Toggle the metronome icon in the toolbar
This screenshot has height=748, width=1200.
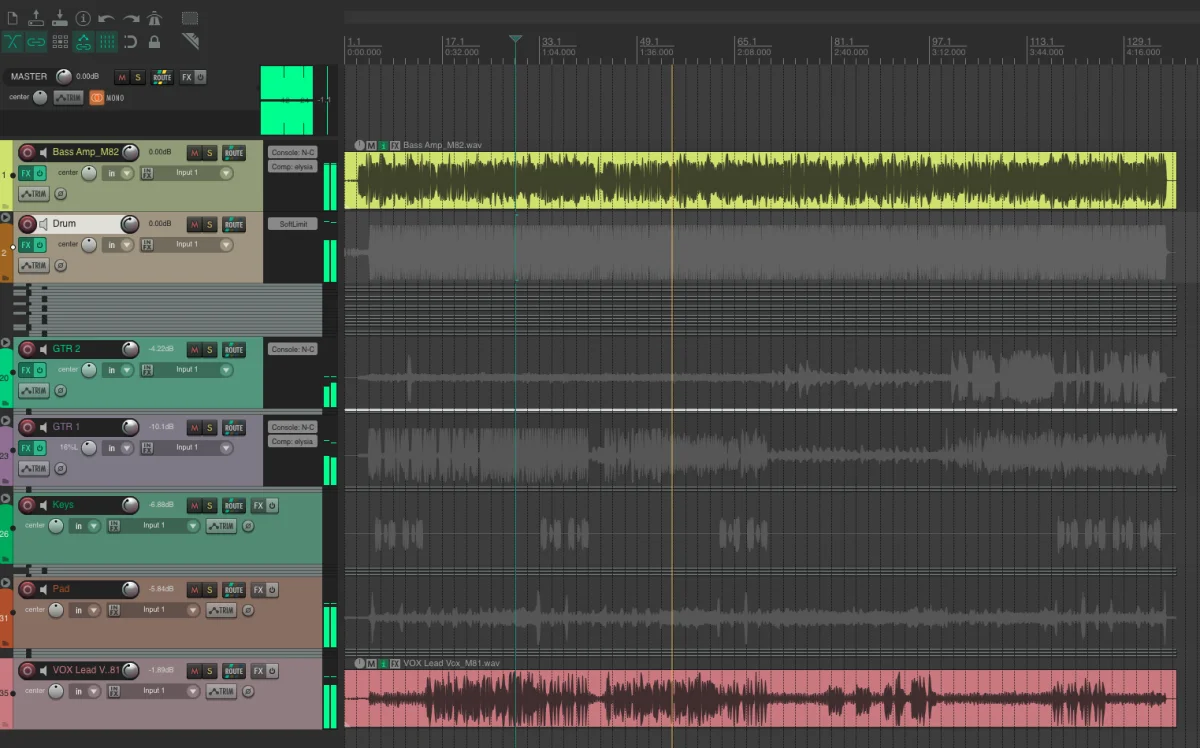pos(154,18)
